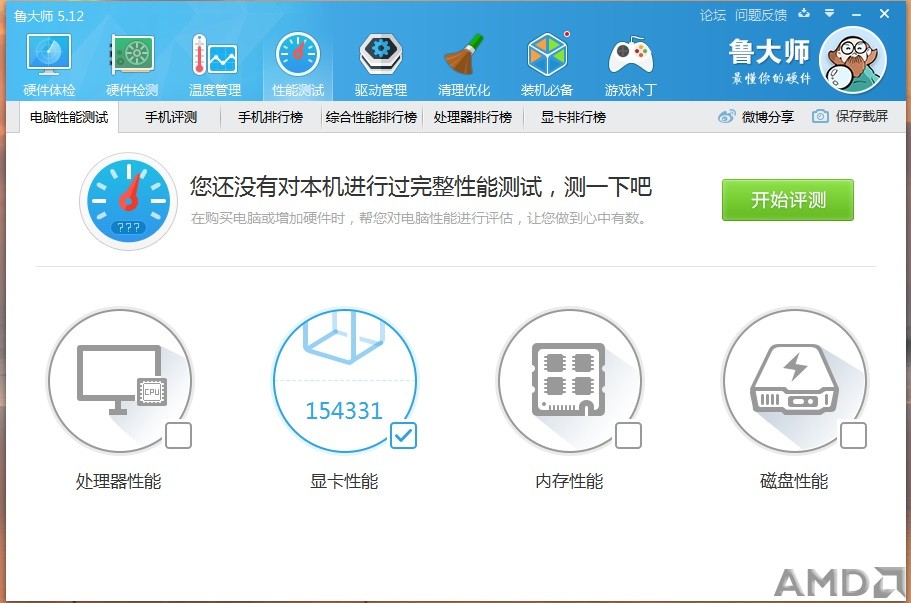
Task: Click the speedometer ??? score gauge
Action: point(128,201)
